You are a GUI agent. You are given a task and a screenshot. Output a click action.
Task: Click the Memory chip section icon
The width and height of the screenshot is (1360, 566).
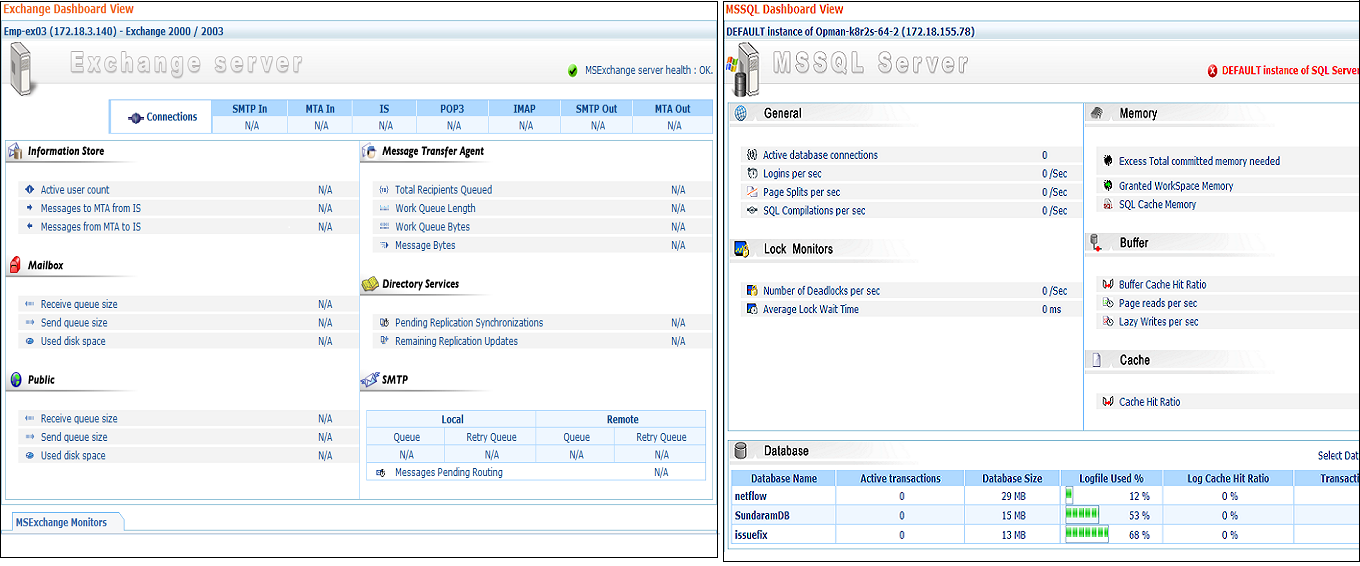coord(1097,114)
